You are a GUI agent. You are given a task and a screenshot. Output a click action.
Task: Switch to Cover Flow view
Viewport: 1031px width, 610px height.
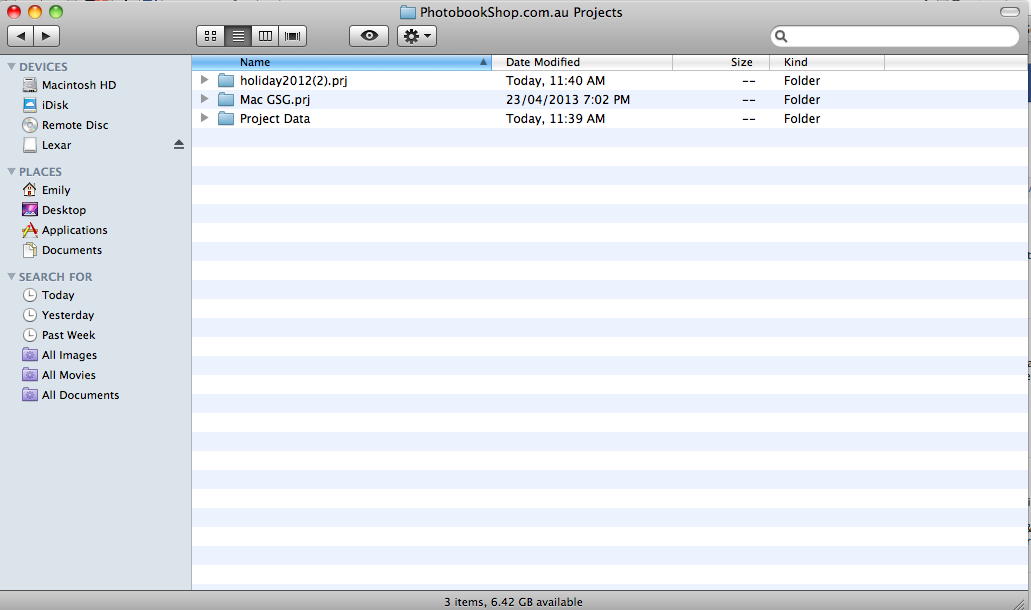(x=292, y=36)
